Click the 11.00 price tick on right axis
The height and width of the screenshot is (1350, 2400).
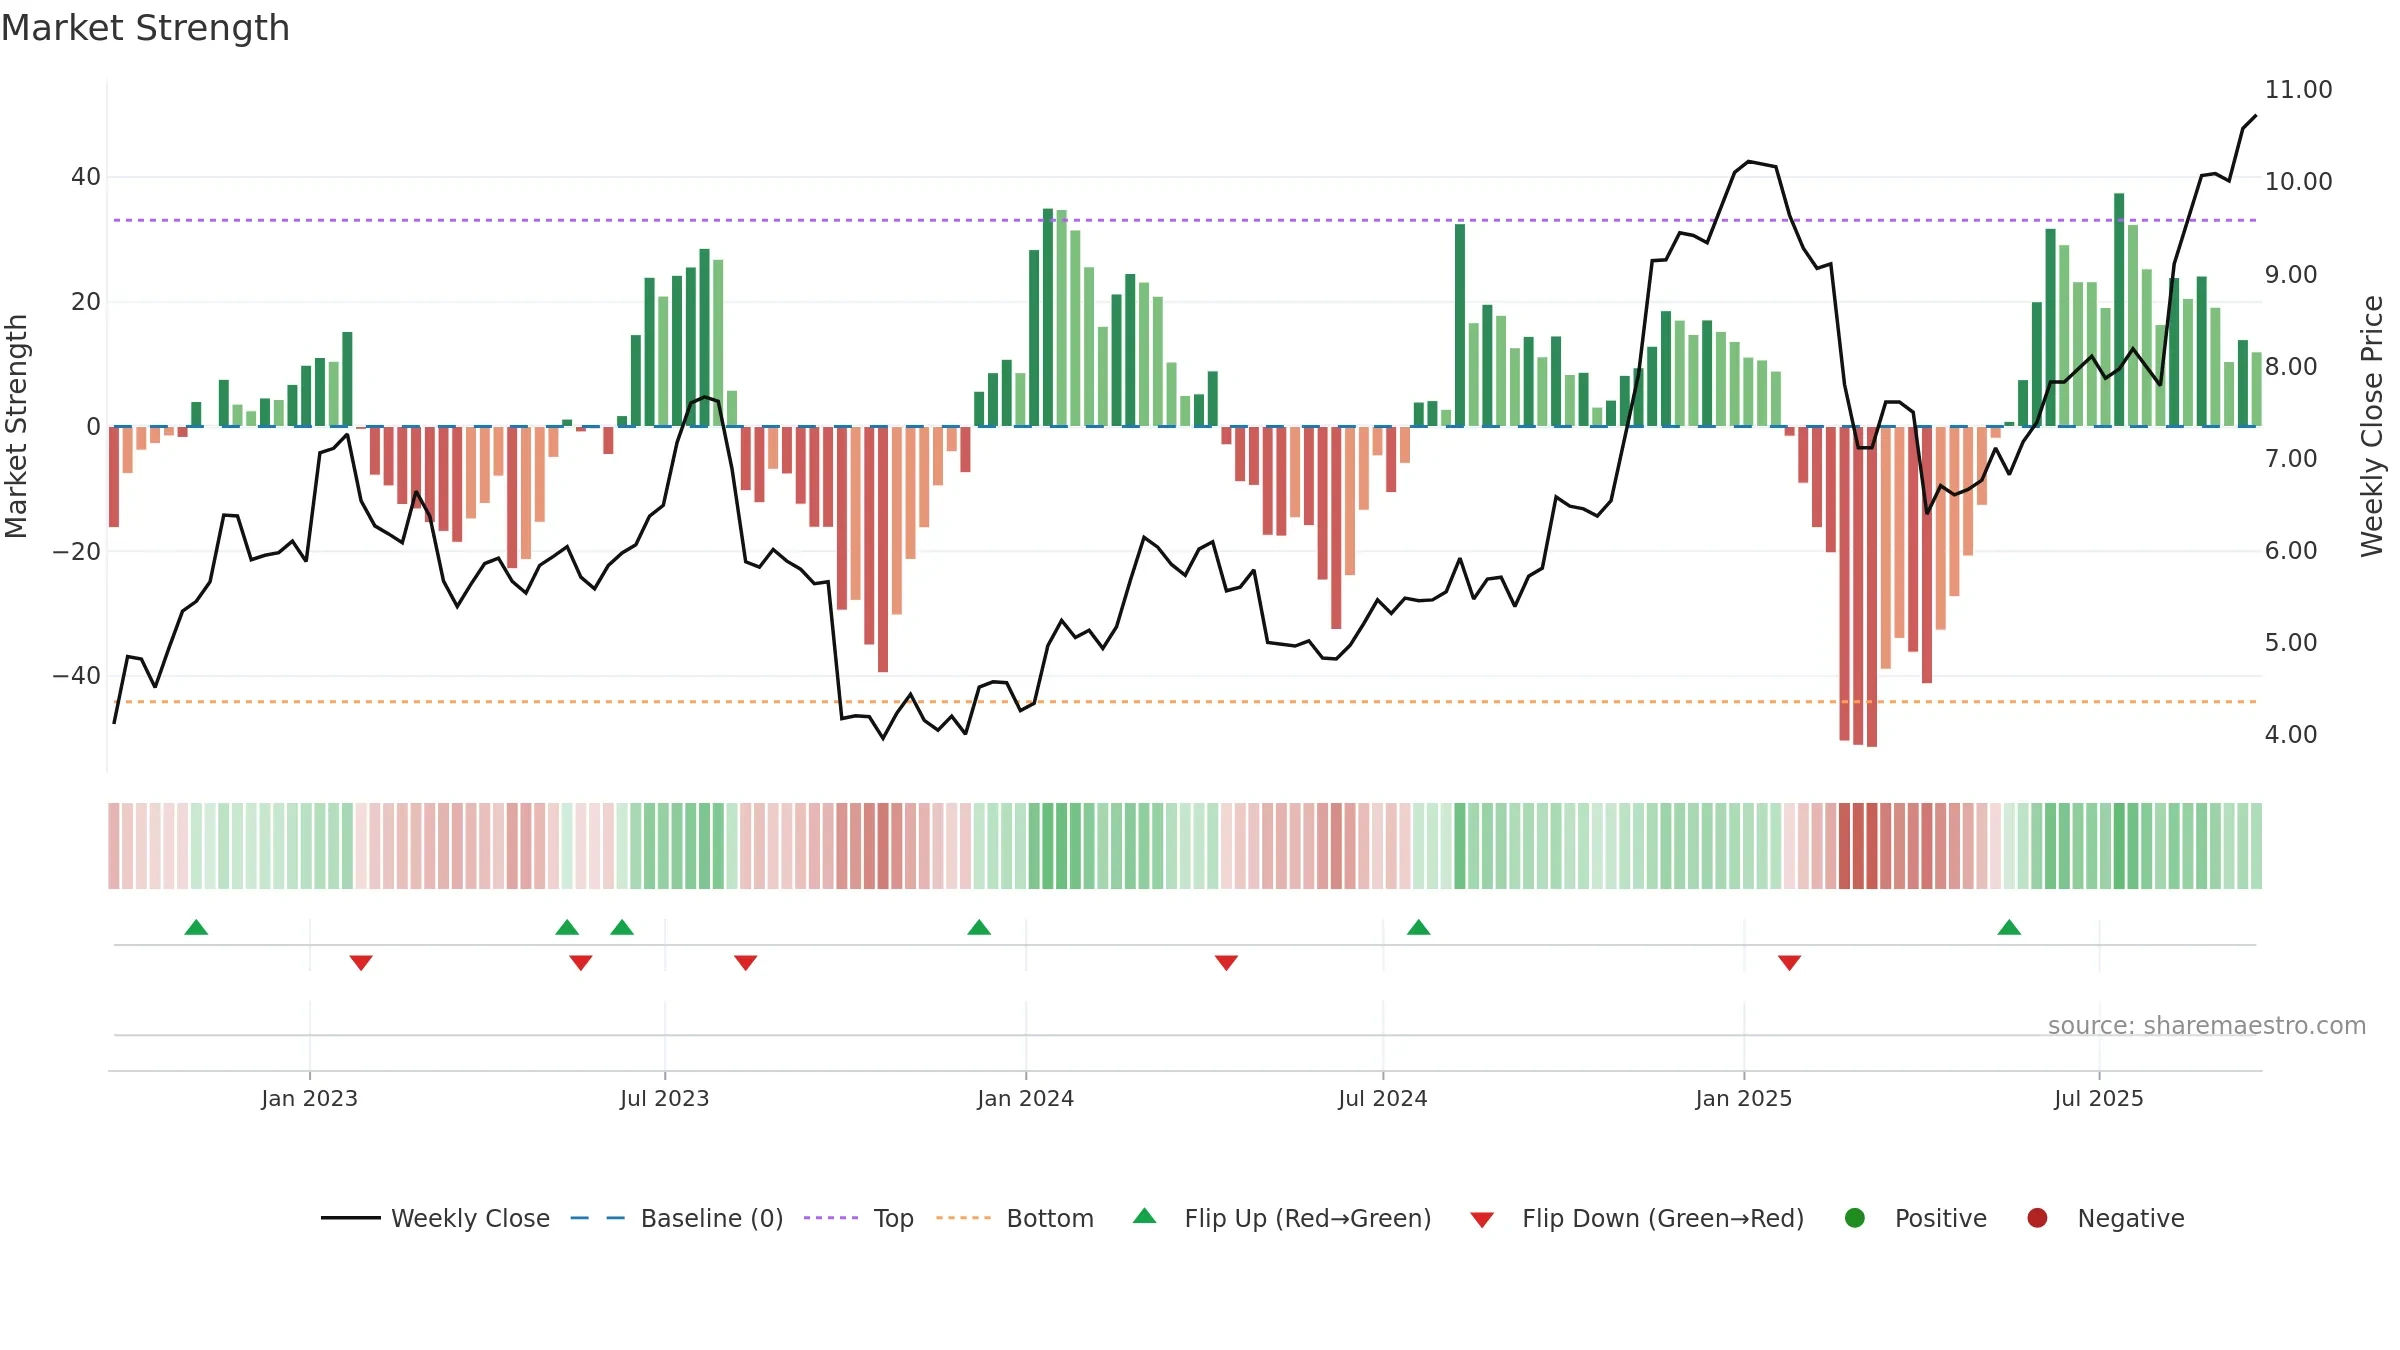[2298, 90]
